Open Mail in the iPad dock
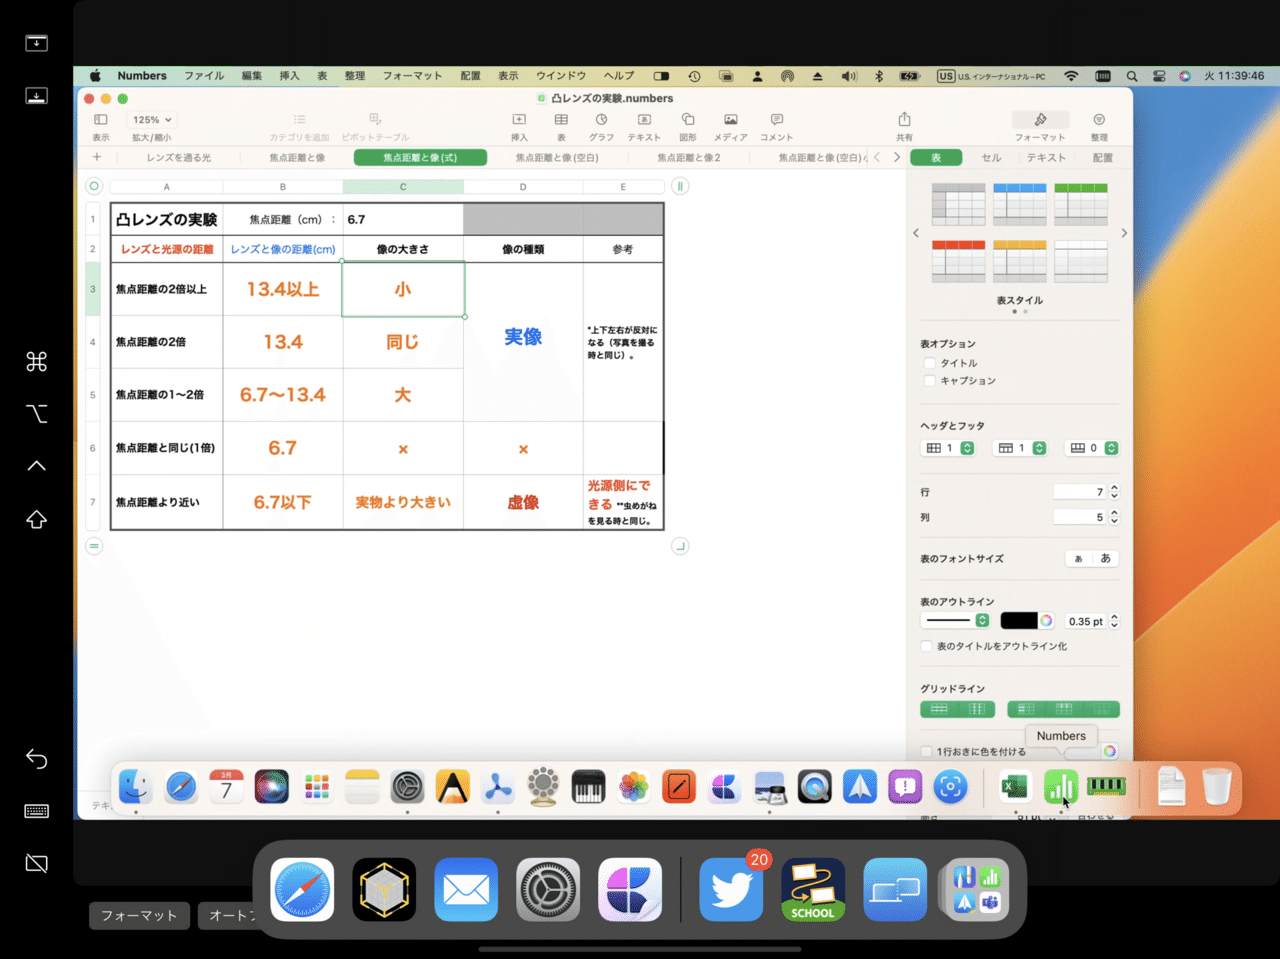This screenshot has height=959, width=1280. pos(466,889)
